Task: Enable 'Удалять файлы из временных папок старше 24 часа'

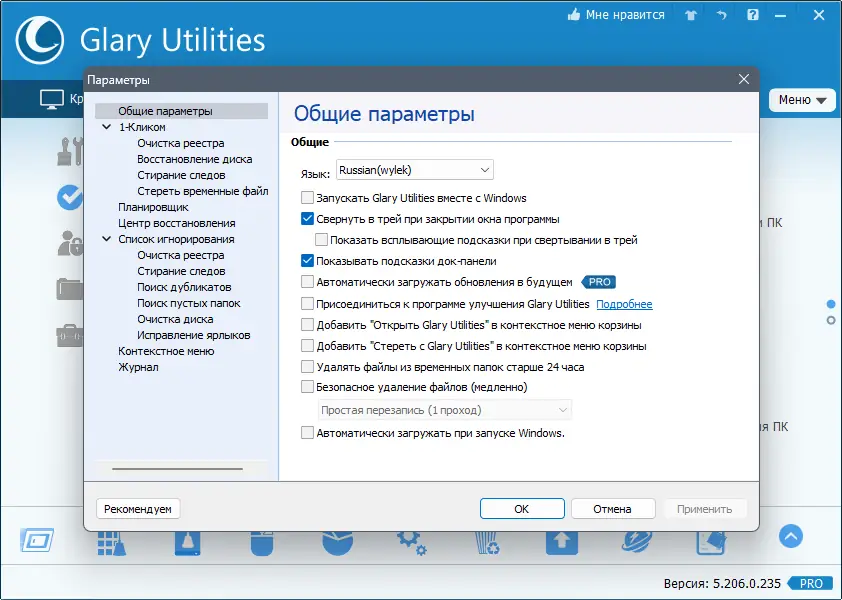Action: click(x=307, y=367)
